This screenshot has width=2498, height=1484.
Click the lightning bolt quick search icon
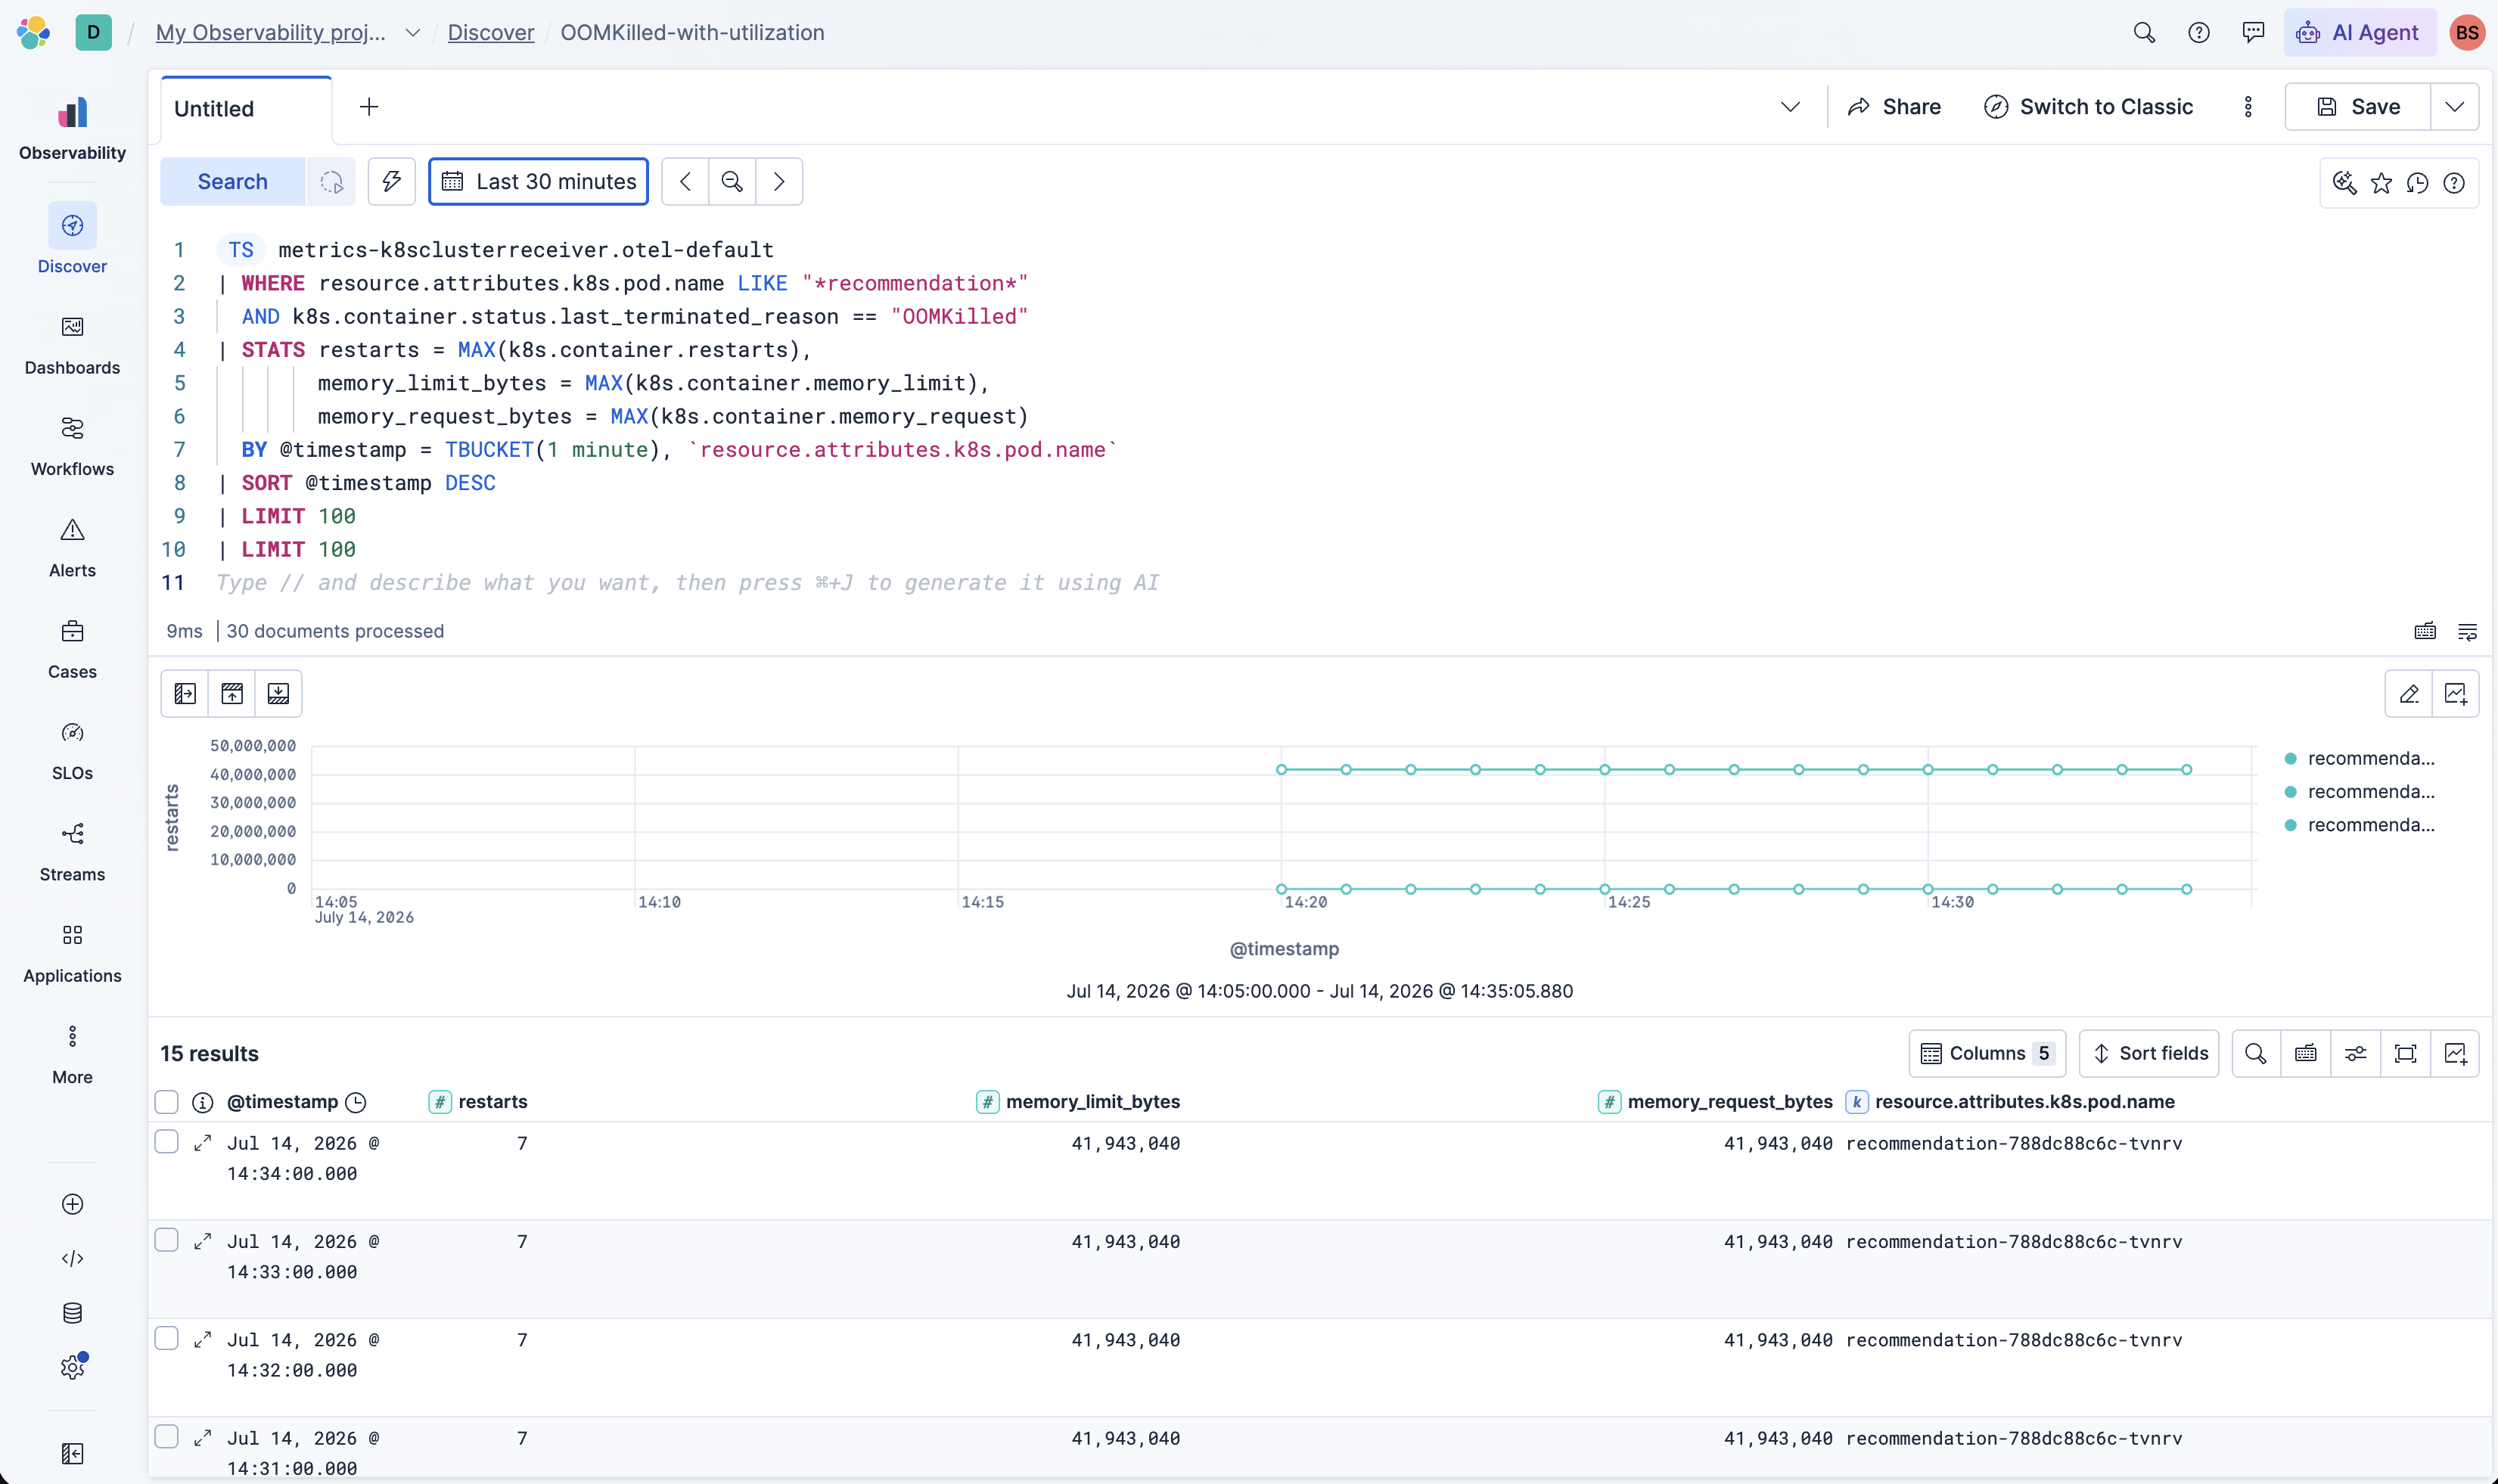(391, 181)
